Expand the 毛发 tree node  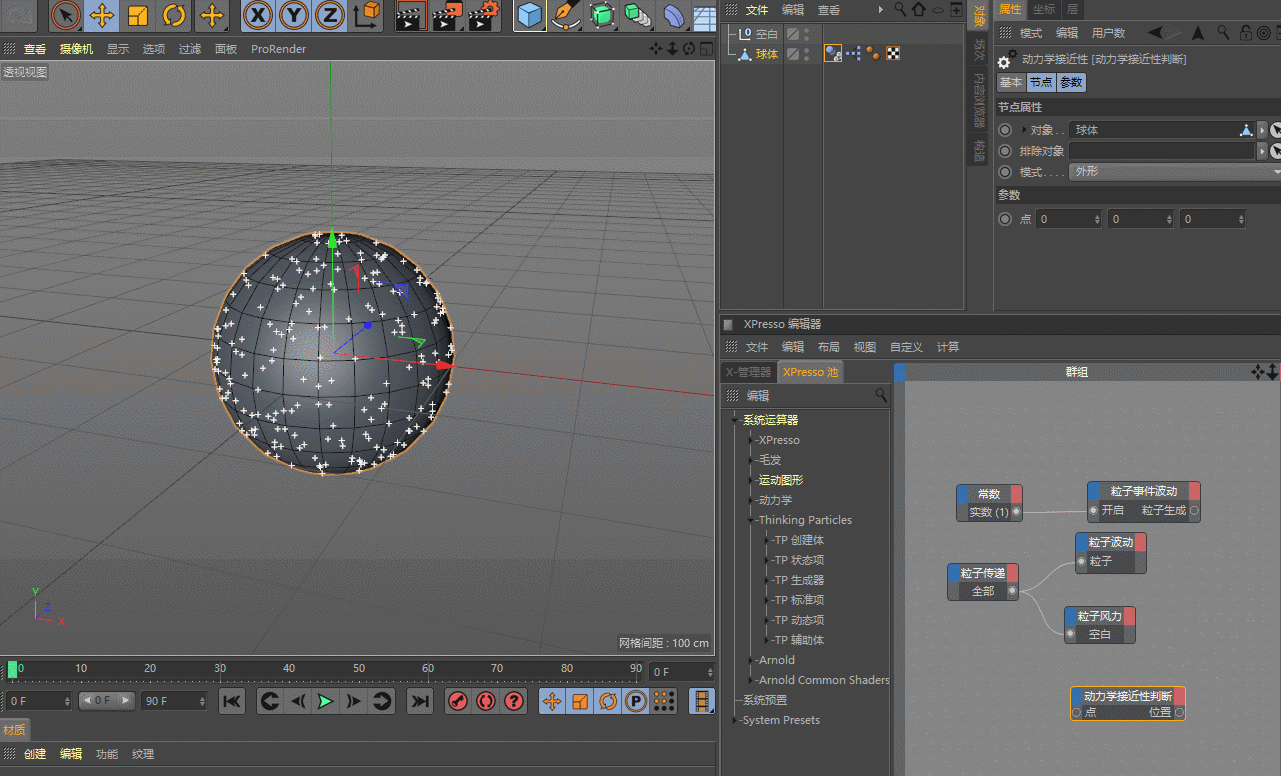pos(751,460)
